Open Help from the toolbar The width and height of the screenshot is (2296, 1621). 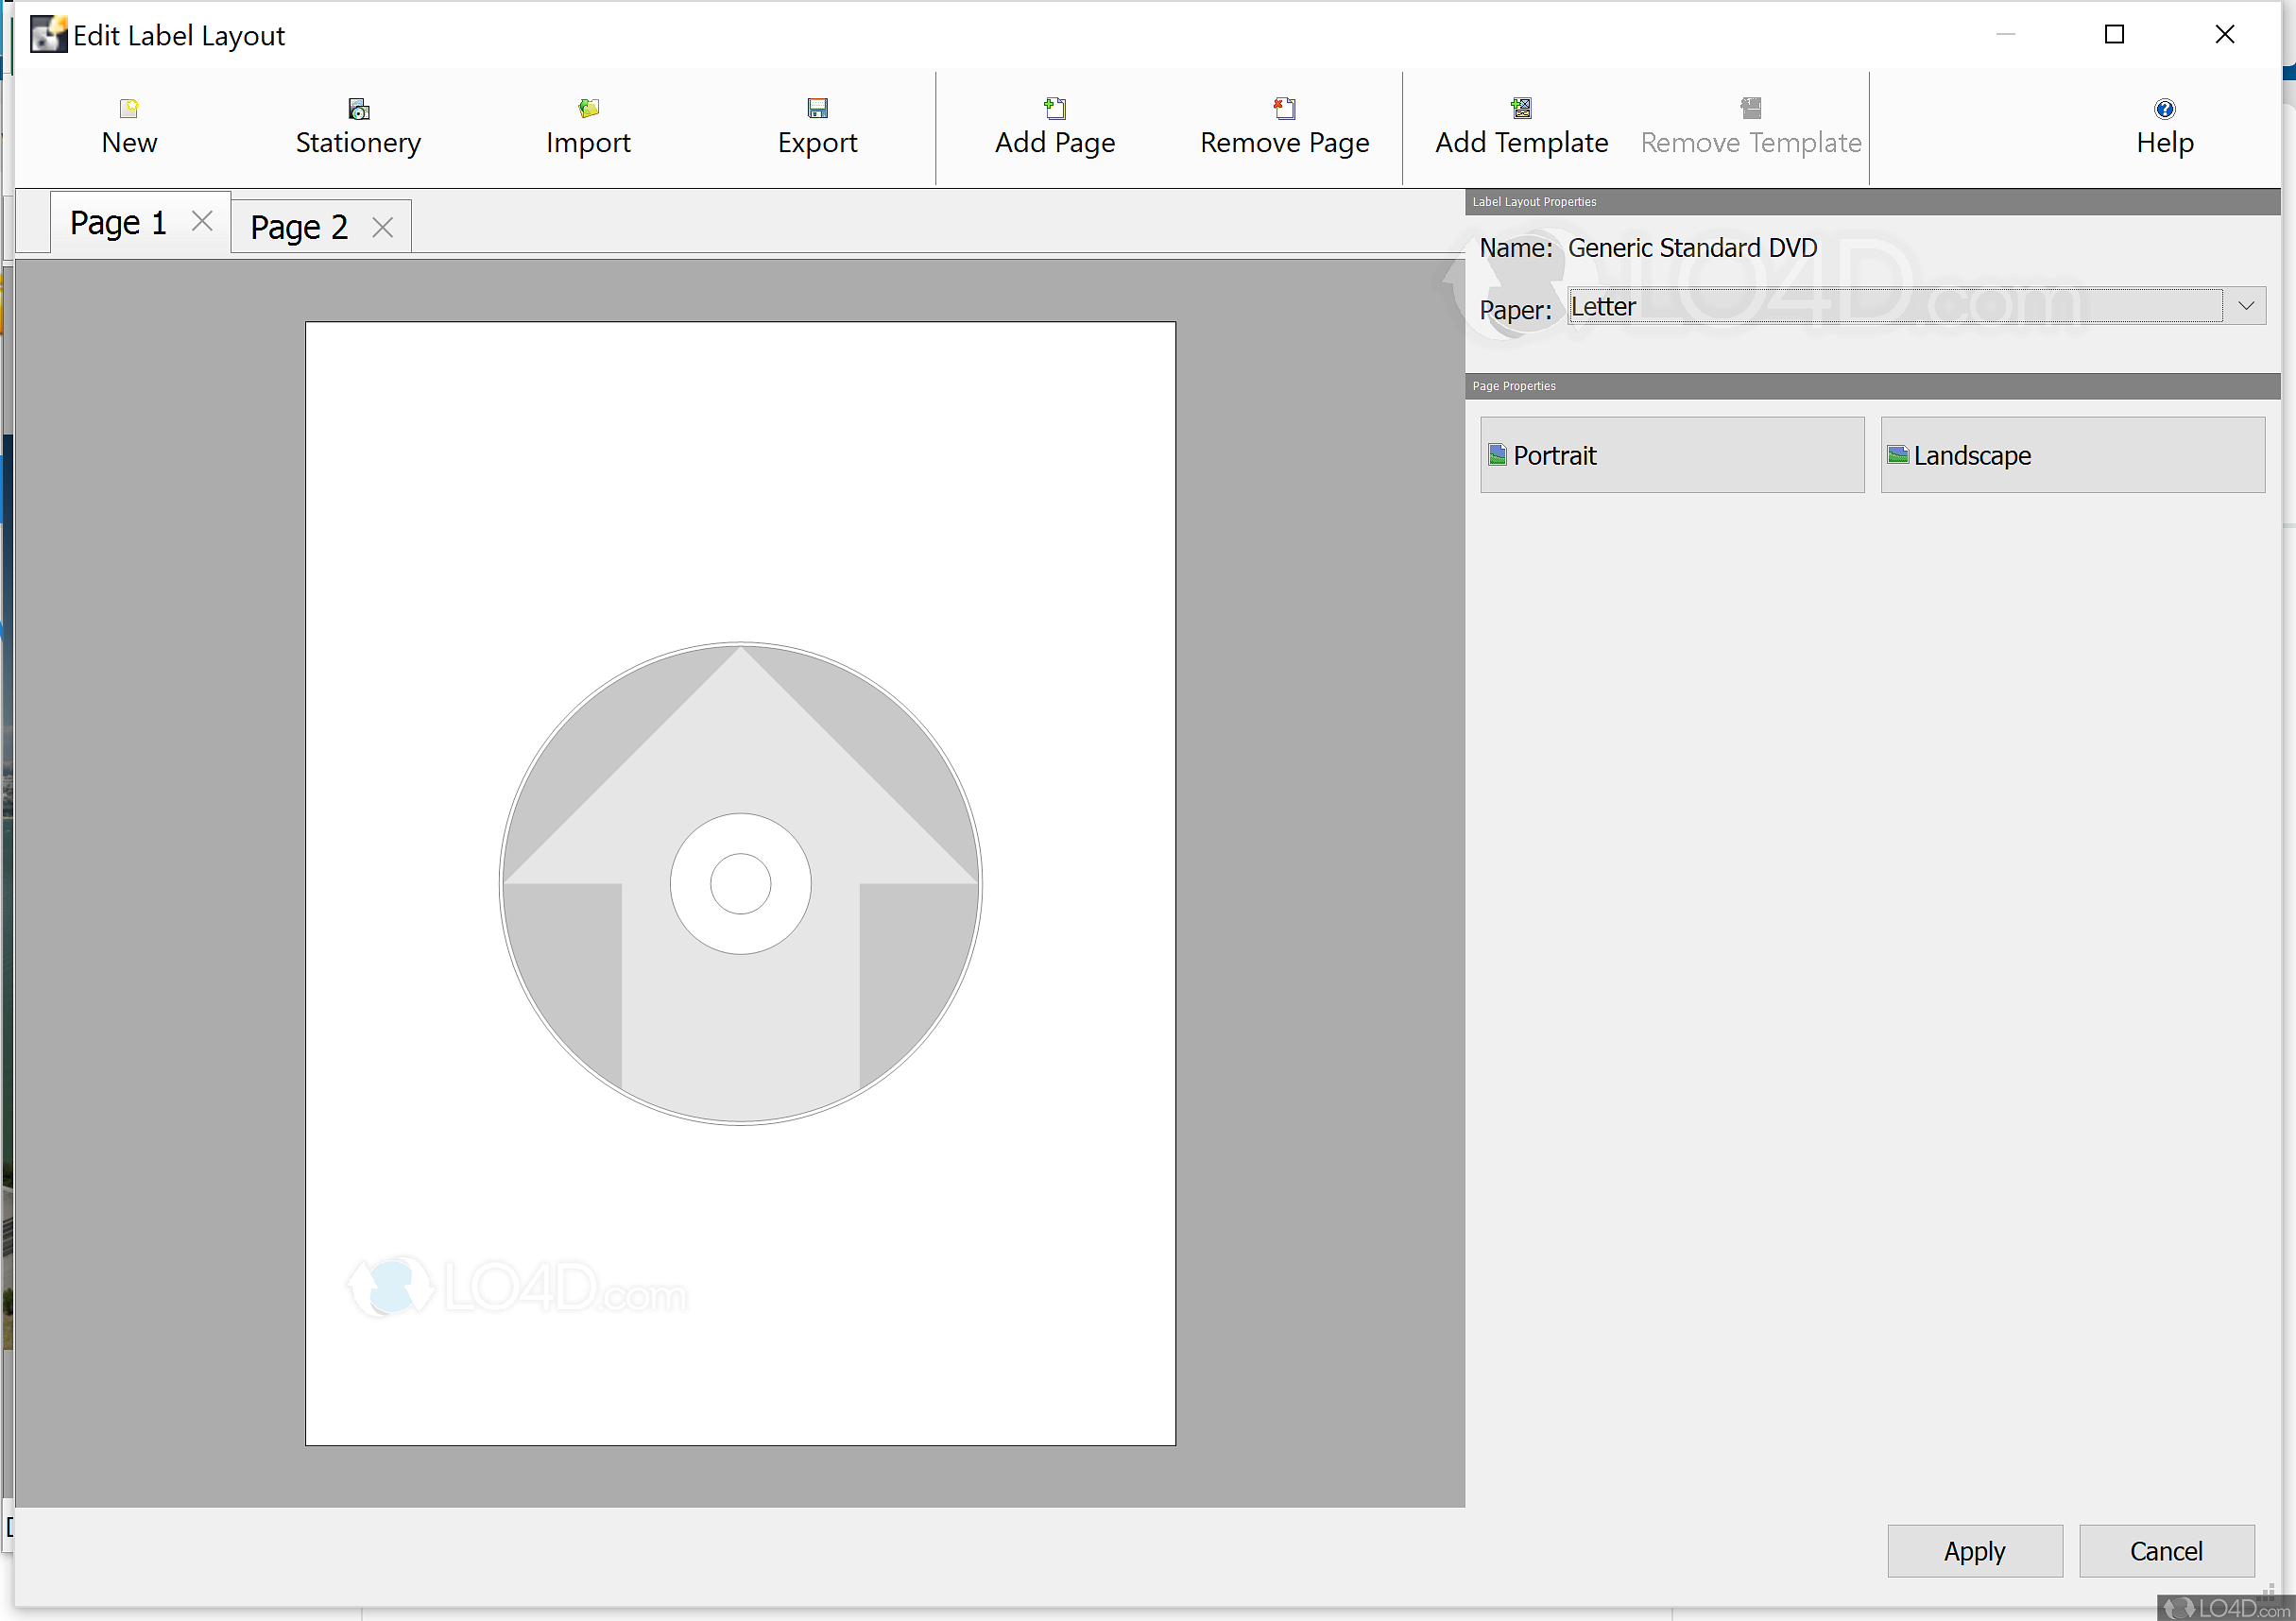2163,127
